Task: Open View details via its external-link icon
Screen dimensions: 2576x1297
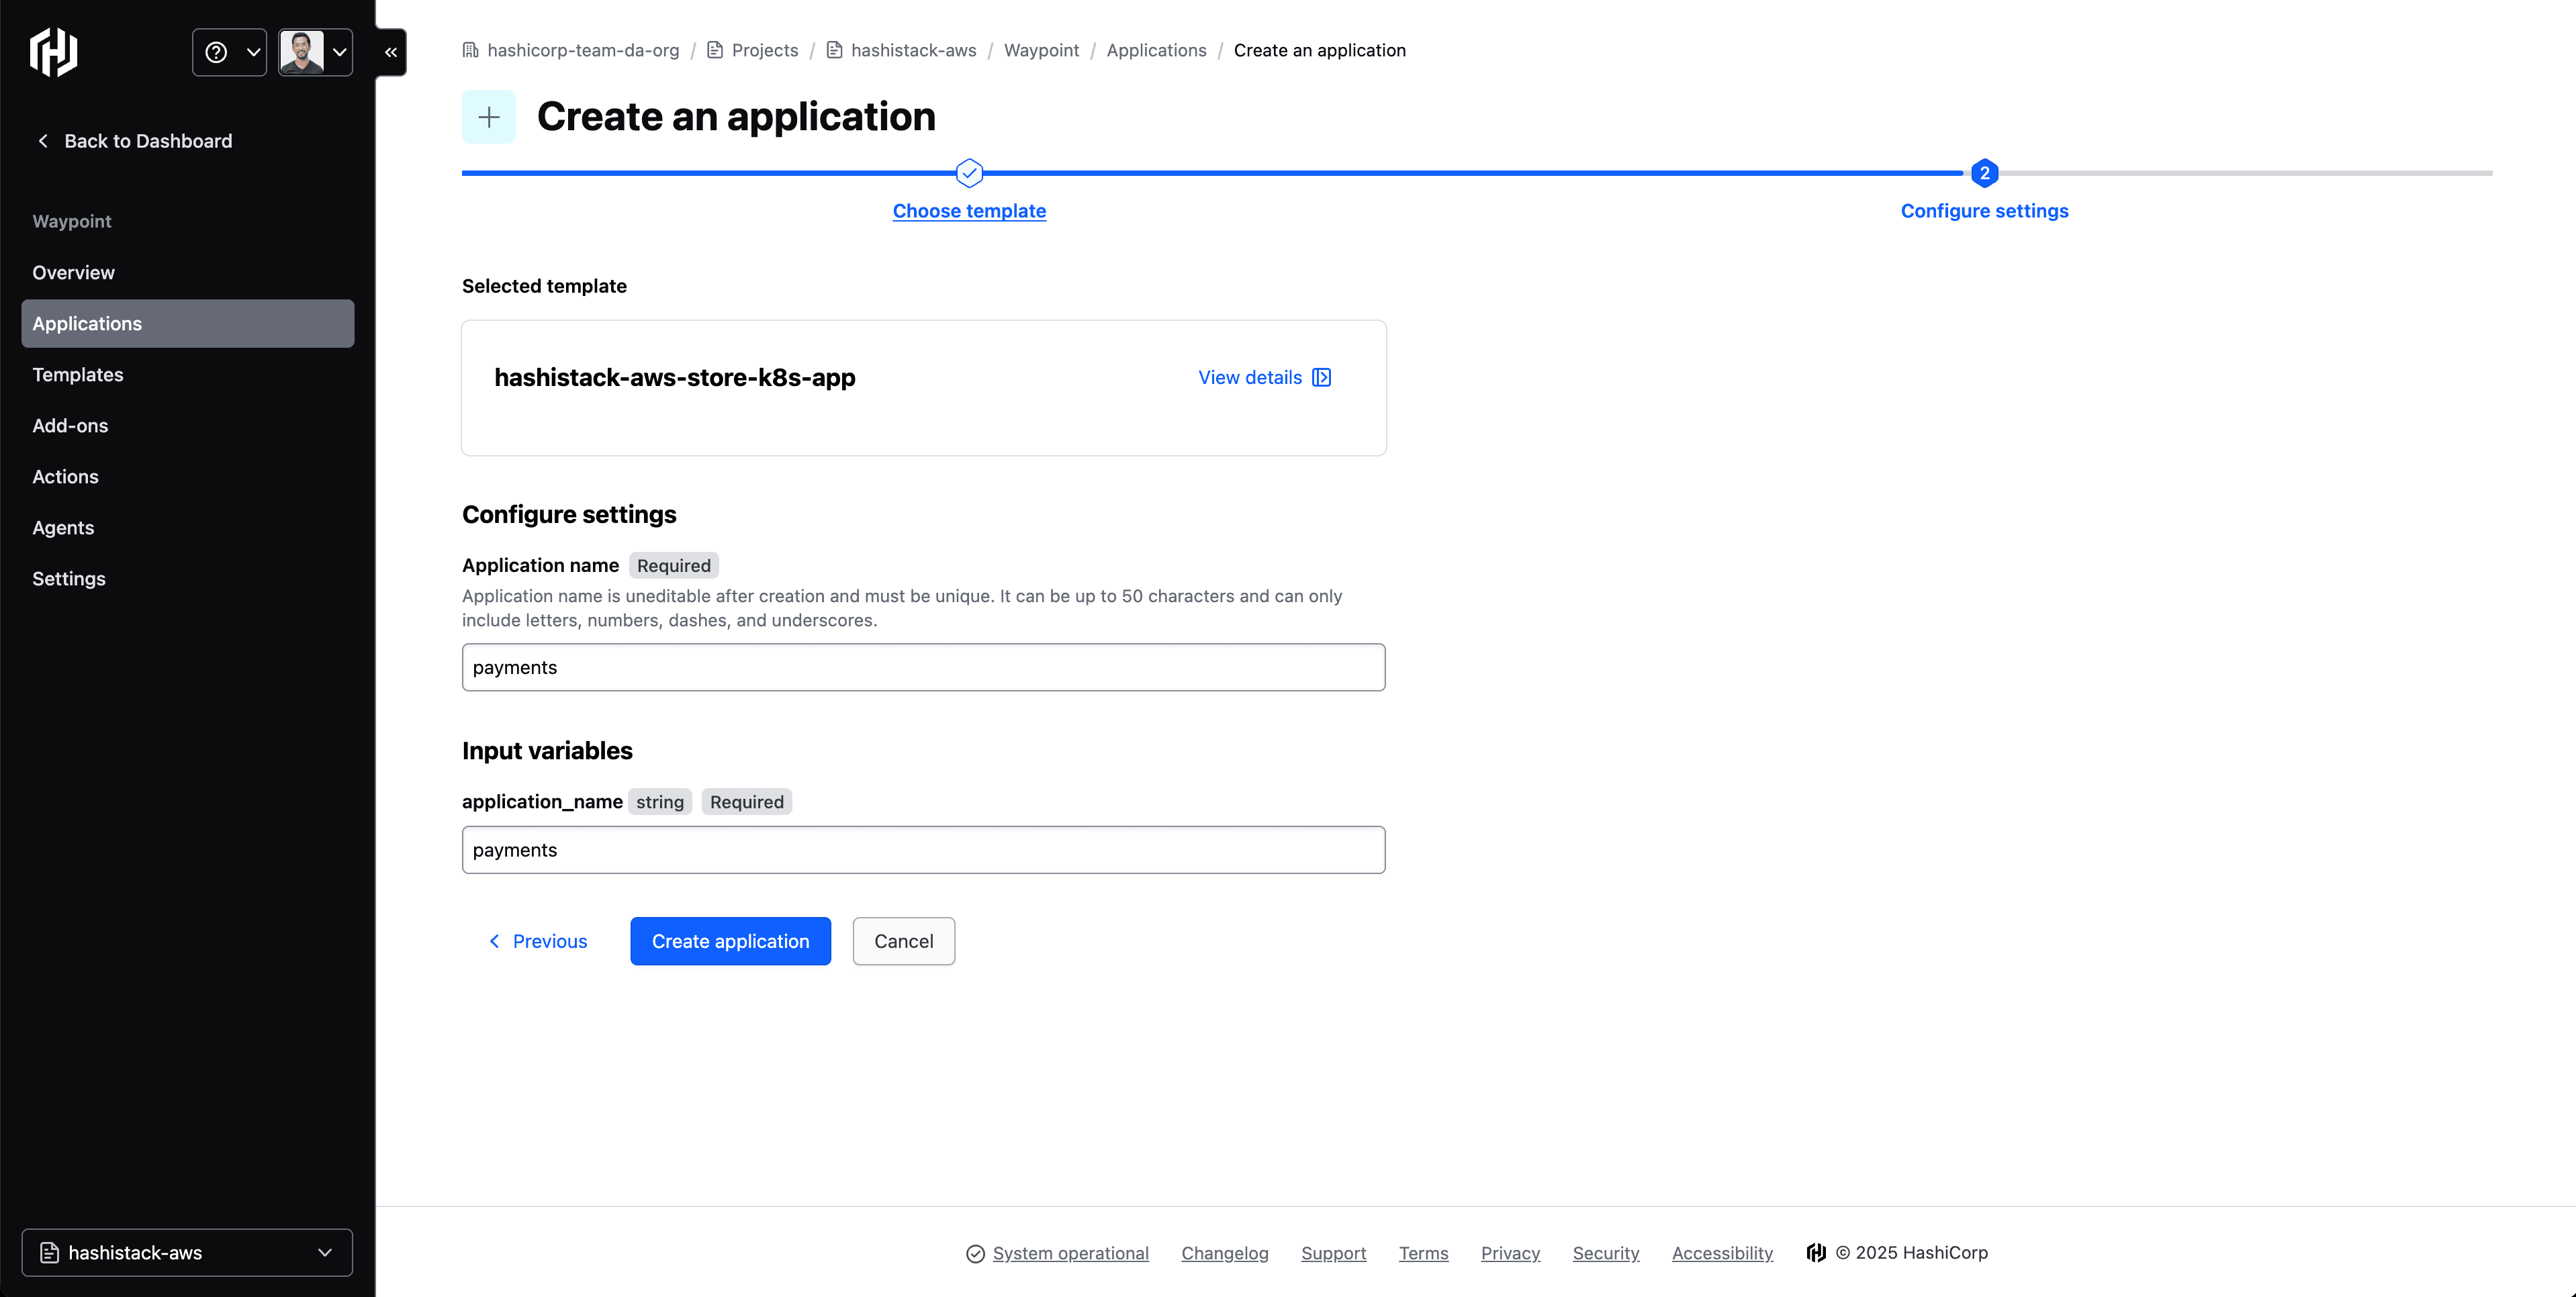Action: click(x=1322, y=377)
